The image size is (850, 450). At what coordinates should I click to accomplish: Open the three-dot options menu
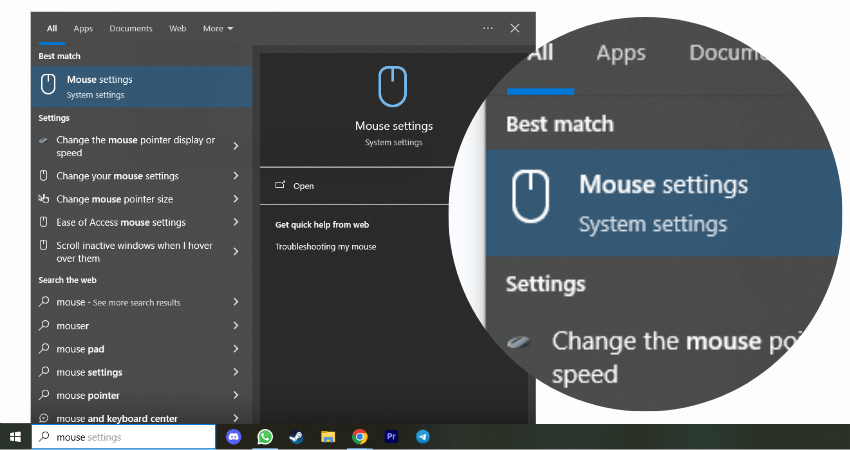pos(488,28)
